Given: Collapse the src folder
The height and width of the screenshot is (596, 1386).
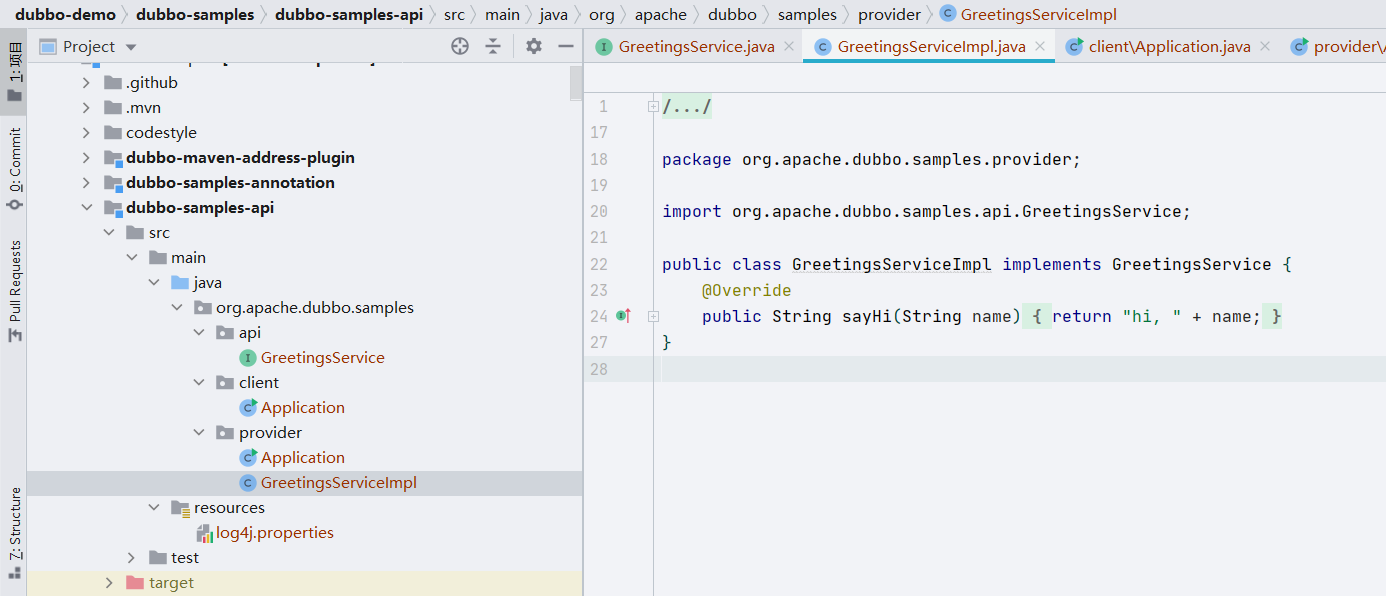Looking at the screenshot, I should click(109, 232).
